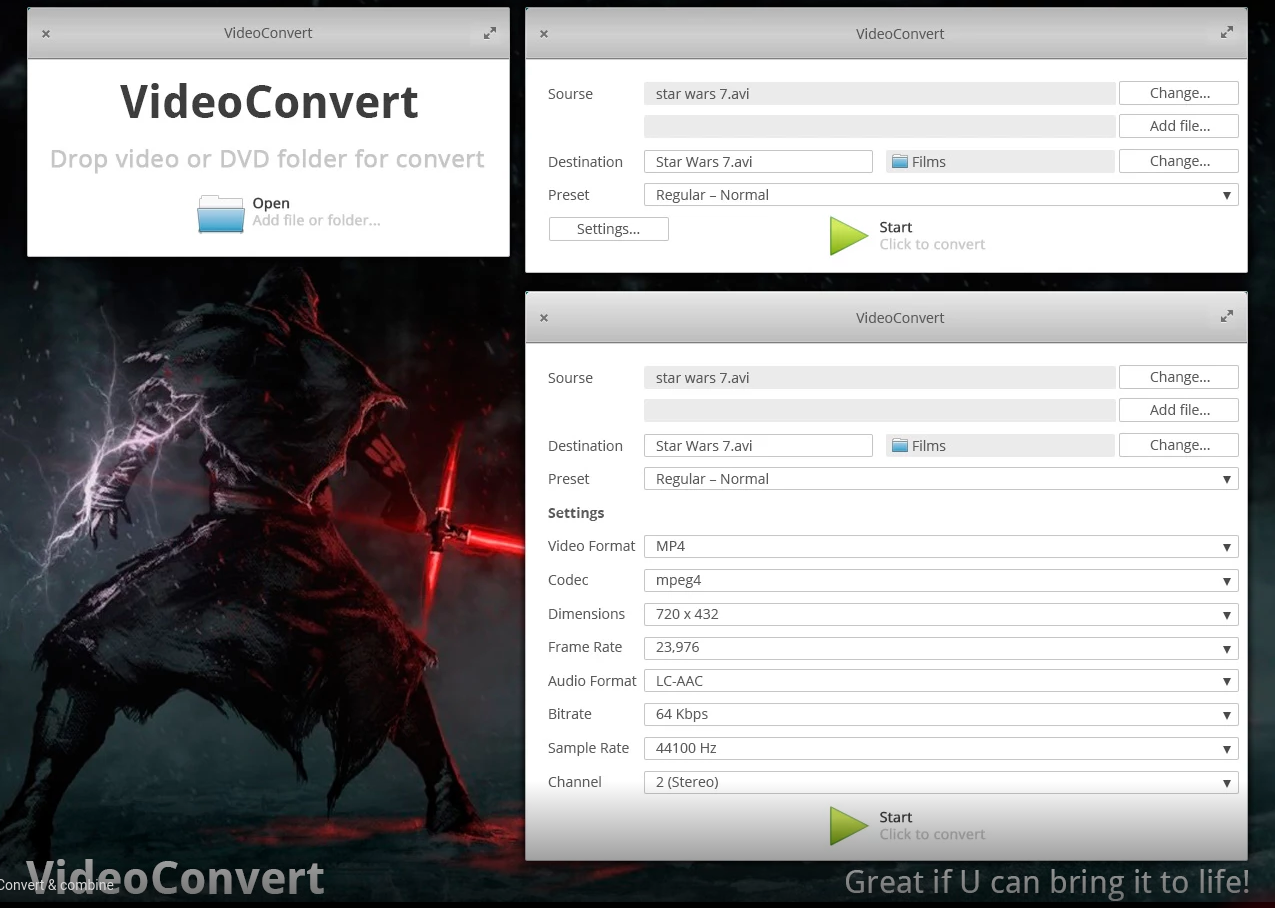Open Preset dropdown in top-right window
This screenshot has width=1275, height=908.
point(941,195)
